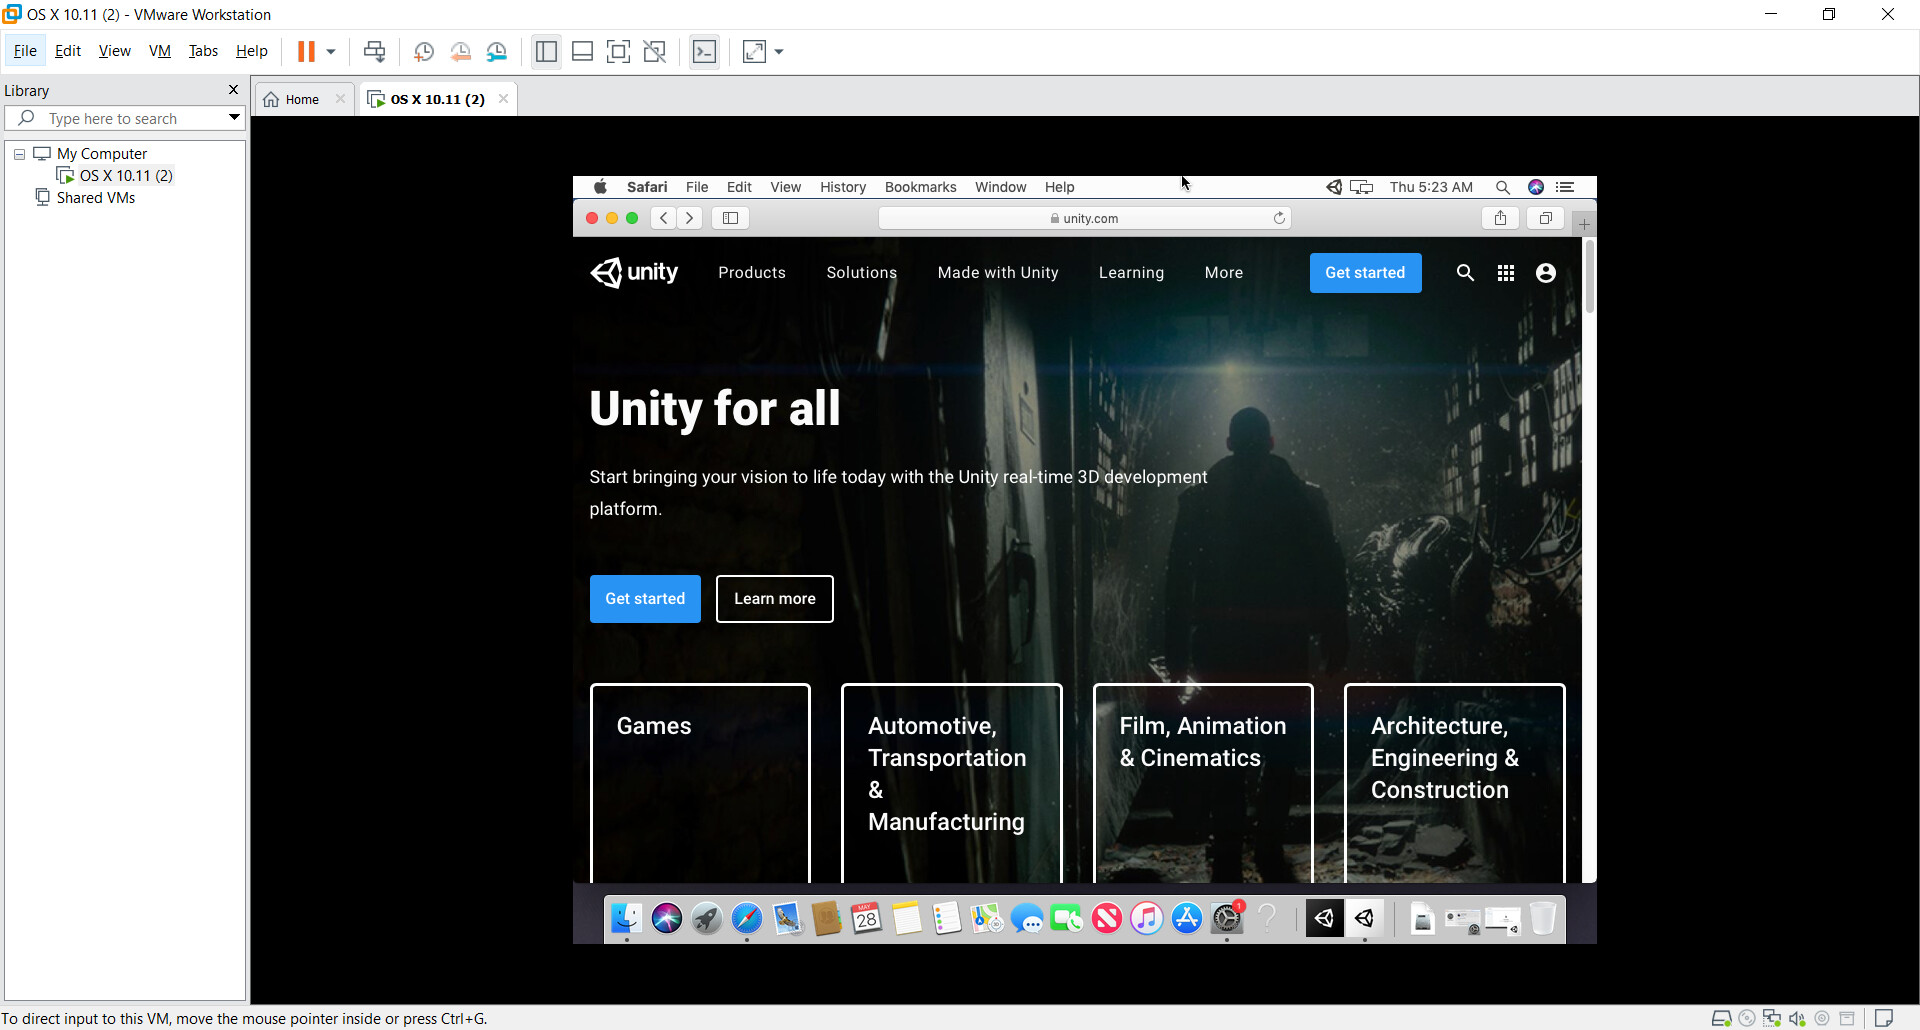Toggle the thumbnail bar icon in the VMware toolbar

(x=583, y=52)
